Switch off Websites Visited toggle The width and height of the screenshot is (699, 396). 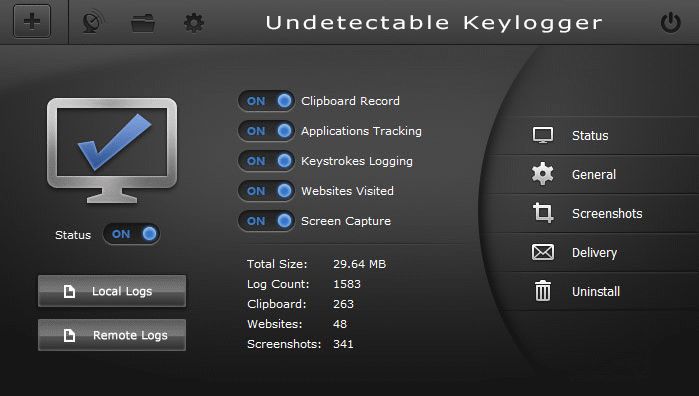(266, 191)
